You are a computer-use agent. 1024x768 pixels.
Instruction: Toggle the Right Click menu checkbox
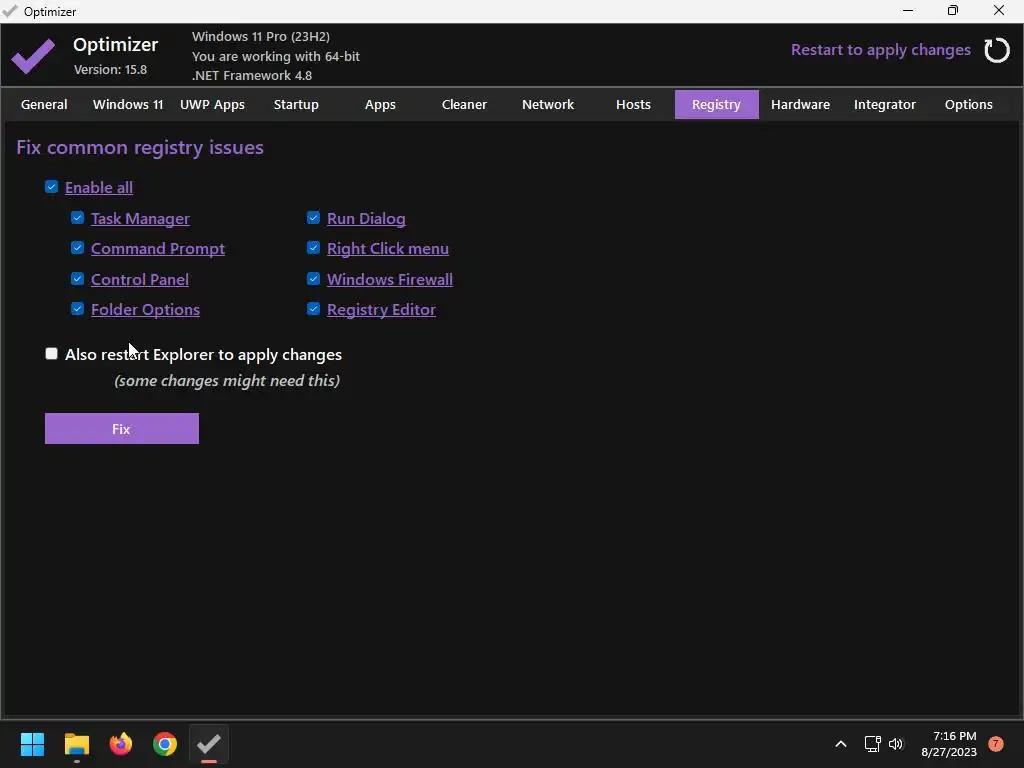point(313,248)
